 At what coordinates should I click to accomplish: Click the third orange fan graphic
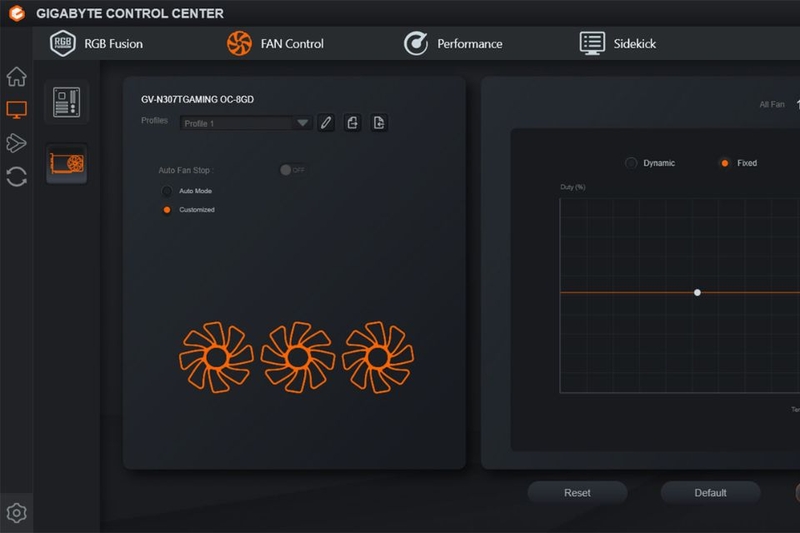tap(378, 357)
